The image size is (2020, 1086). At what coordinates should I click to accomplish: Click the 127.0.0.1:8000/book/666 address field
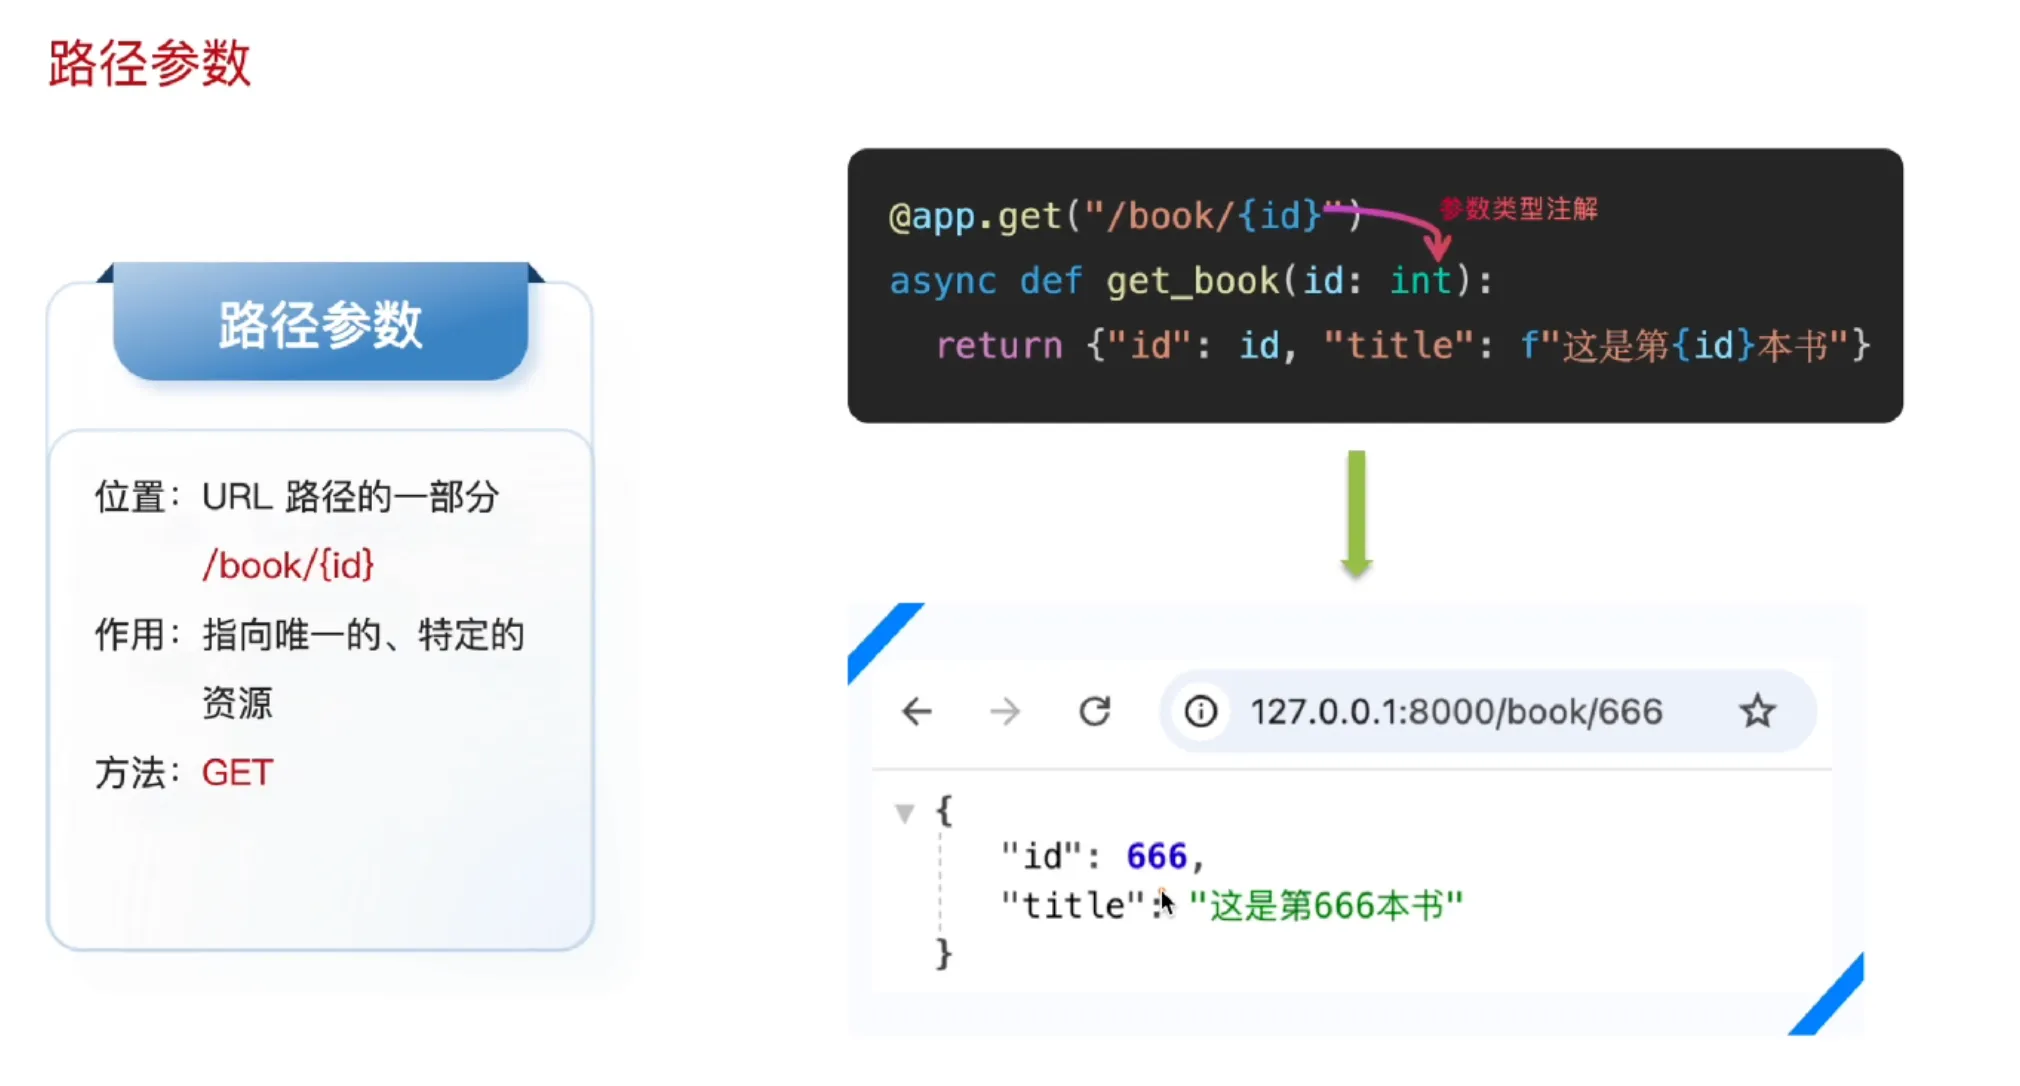(x=1456, y=712)
